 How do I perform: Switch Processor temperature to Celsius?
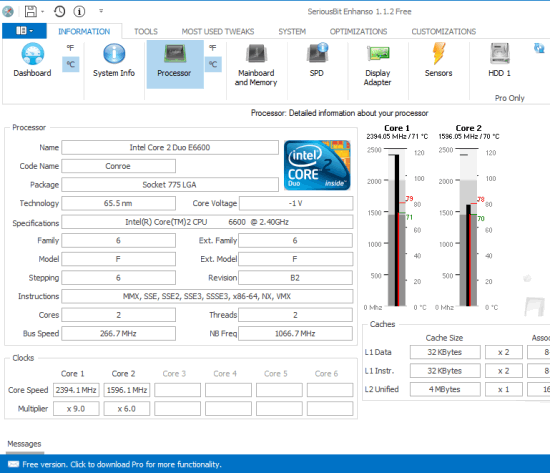213,64
